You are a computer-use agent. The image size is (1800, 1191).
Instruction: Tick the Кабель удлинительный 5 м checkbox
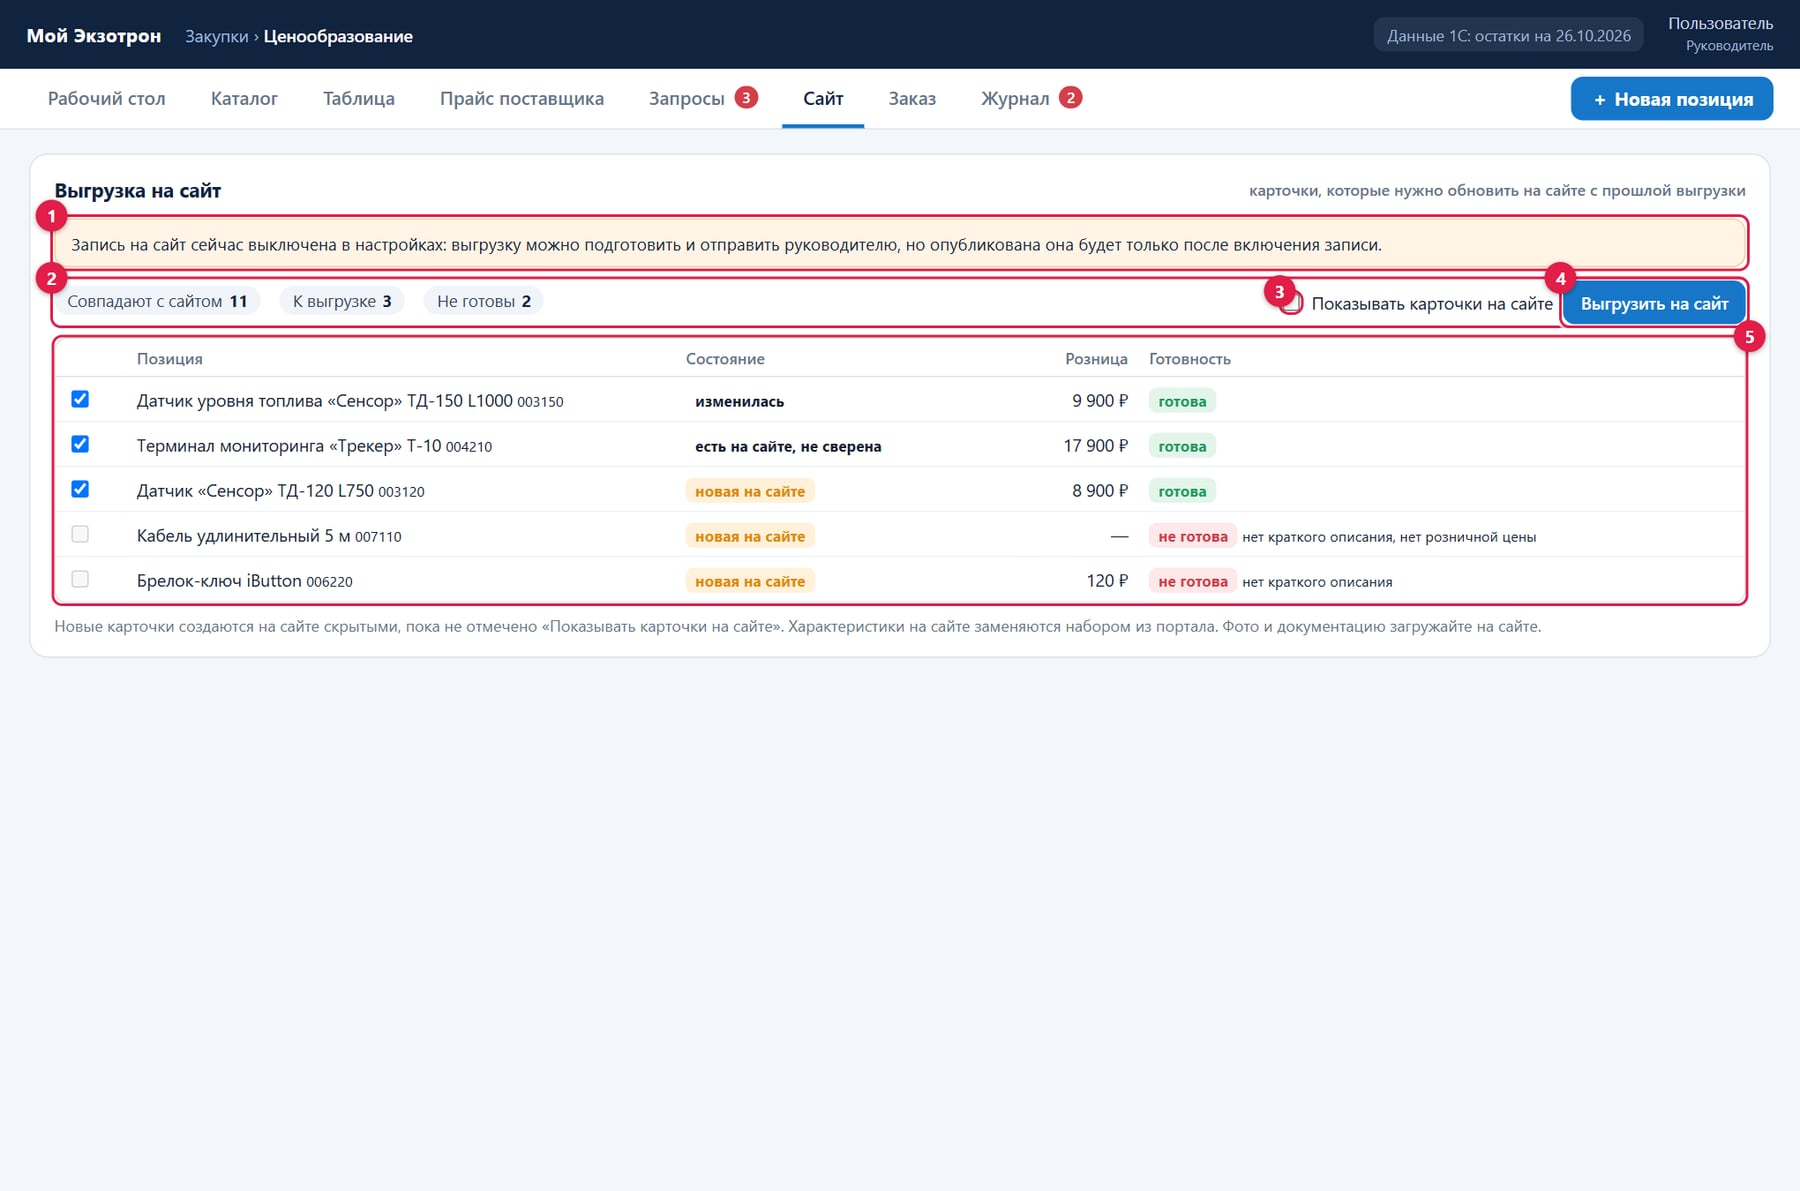pos(80,534)
